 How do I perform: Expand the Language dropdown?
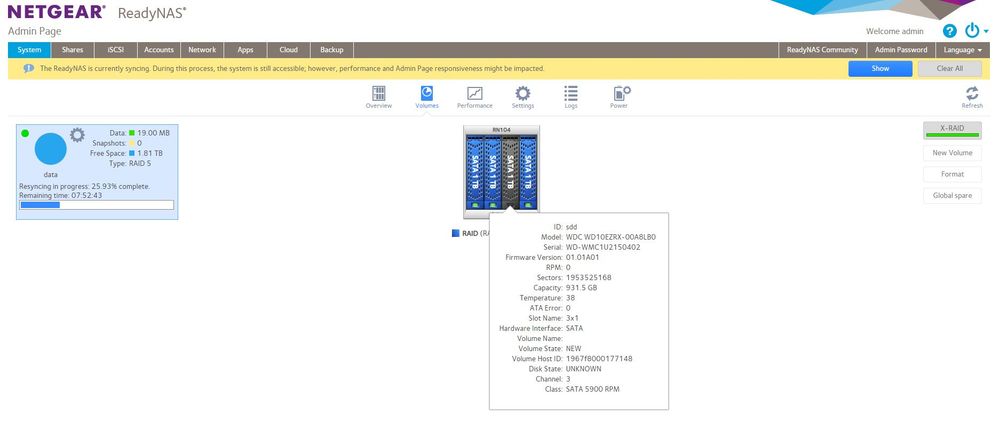[963, 50]
